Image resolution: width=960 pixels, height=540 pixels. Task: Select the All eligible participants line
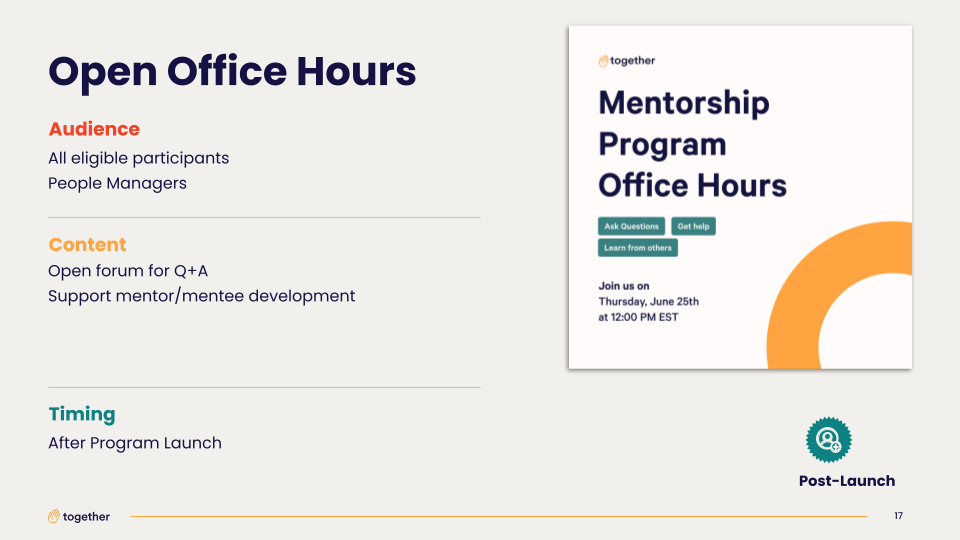(139, 159)
